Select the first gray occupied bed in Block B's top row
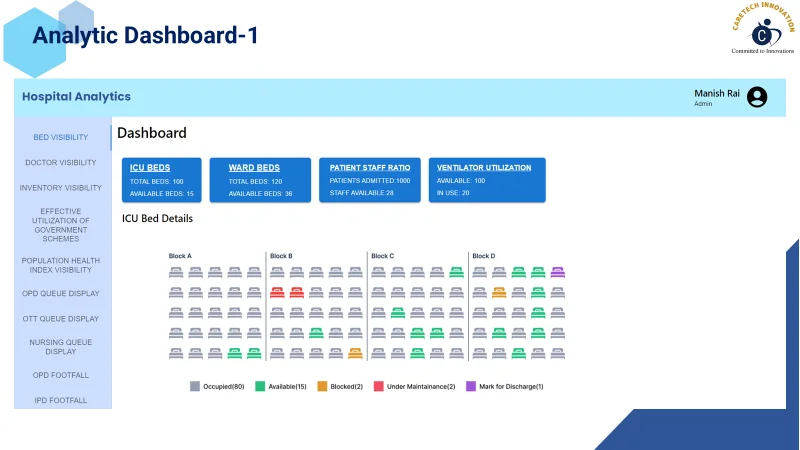 [277, 272]
